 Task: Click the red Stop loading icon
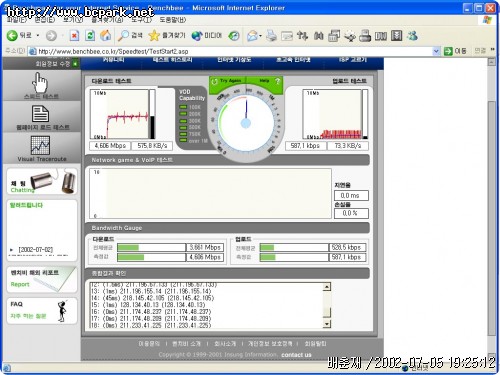click(x=74, y=36)
